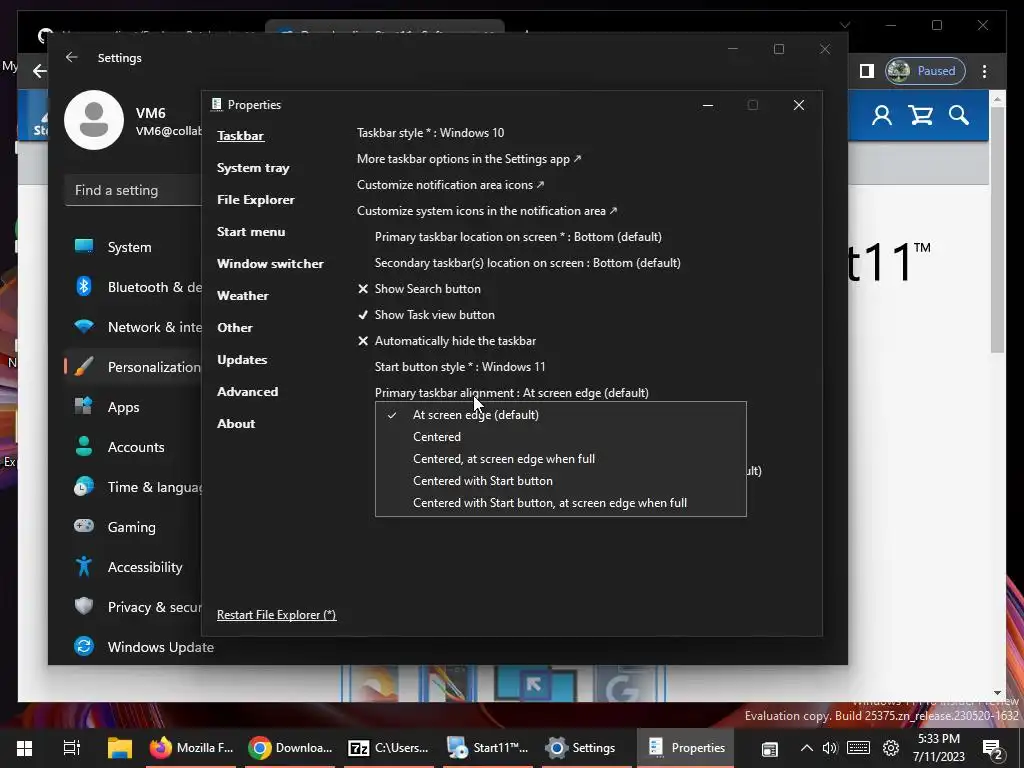Toggle Show Task view button option

(x=426, y=315)
